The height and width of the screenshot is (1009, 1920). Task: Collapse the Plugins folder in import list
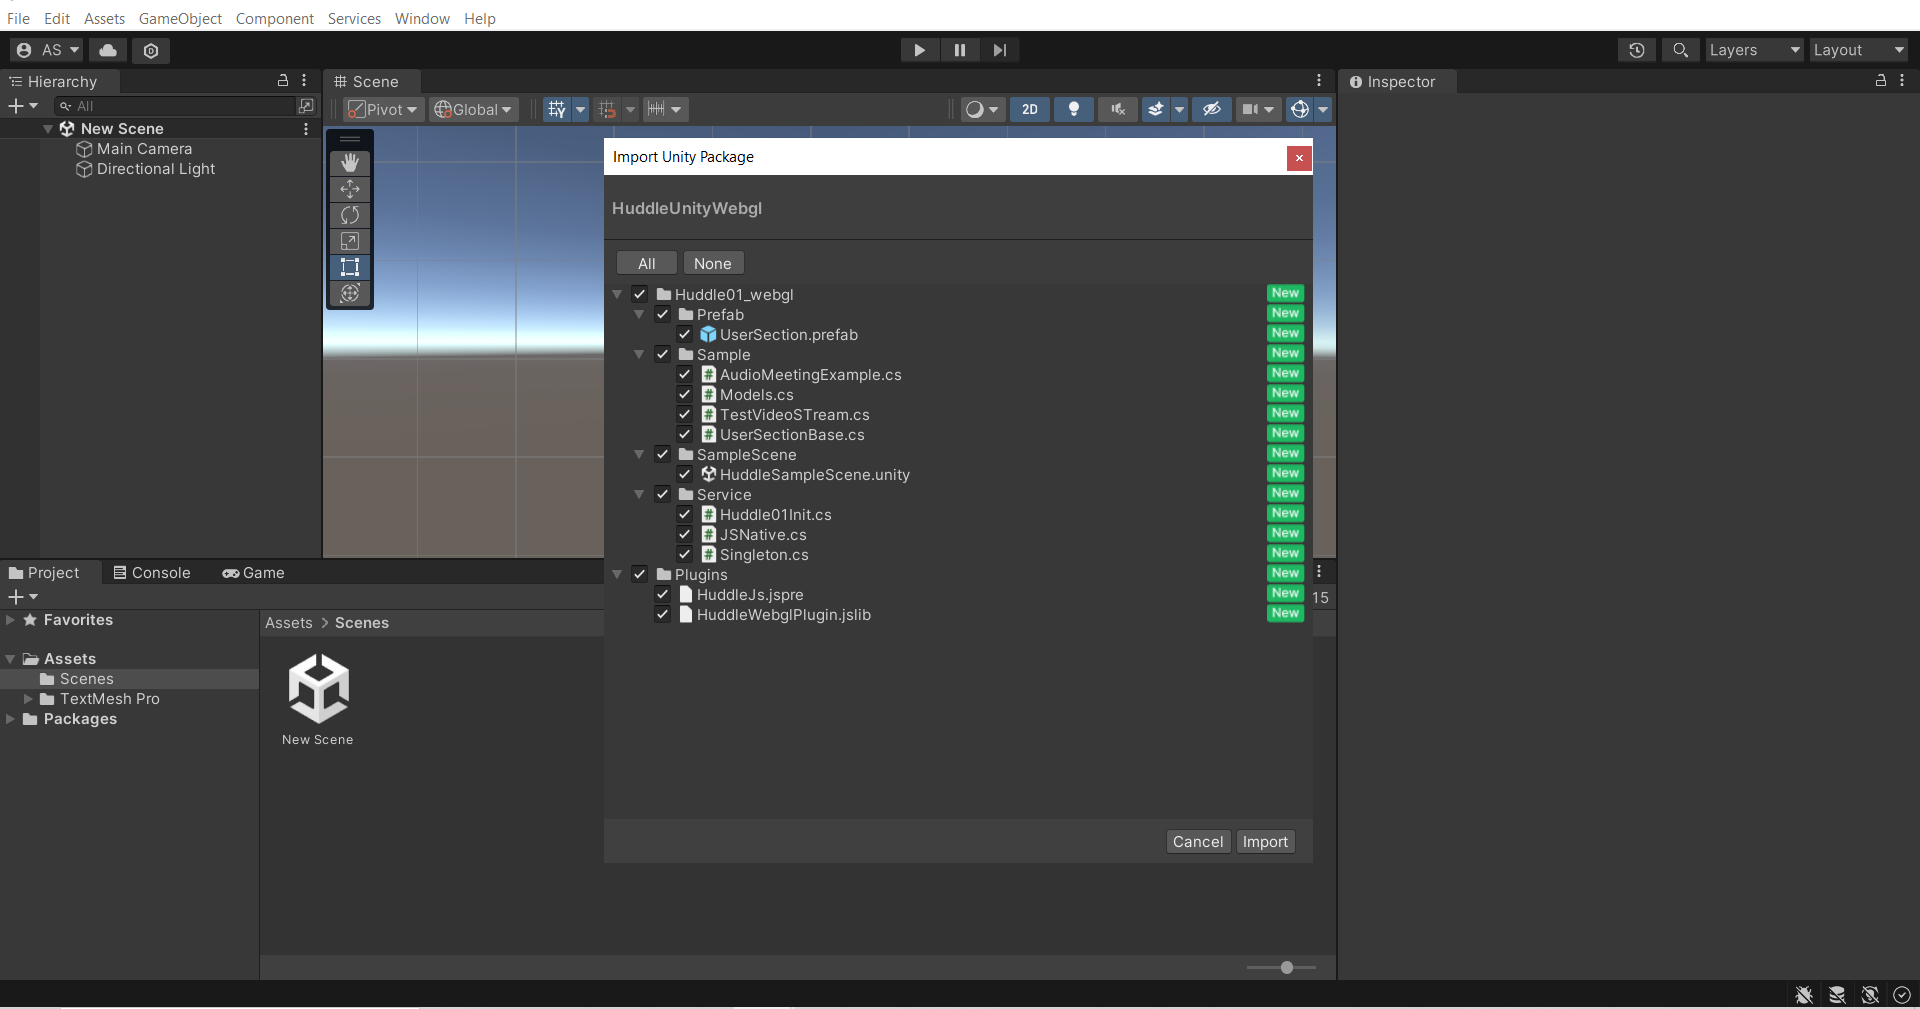617,575
